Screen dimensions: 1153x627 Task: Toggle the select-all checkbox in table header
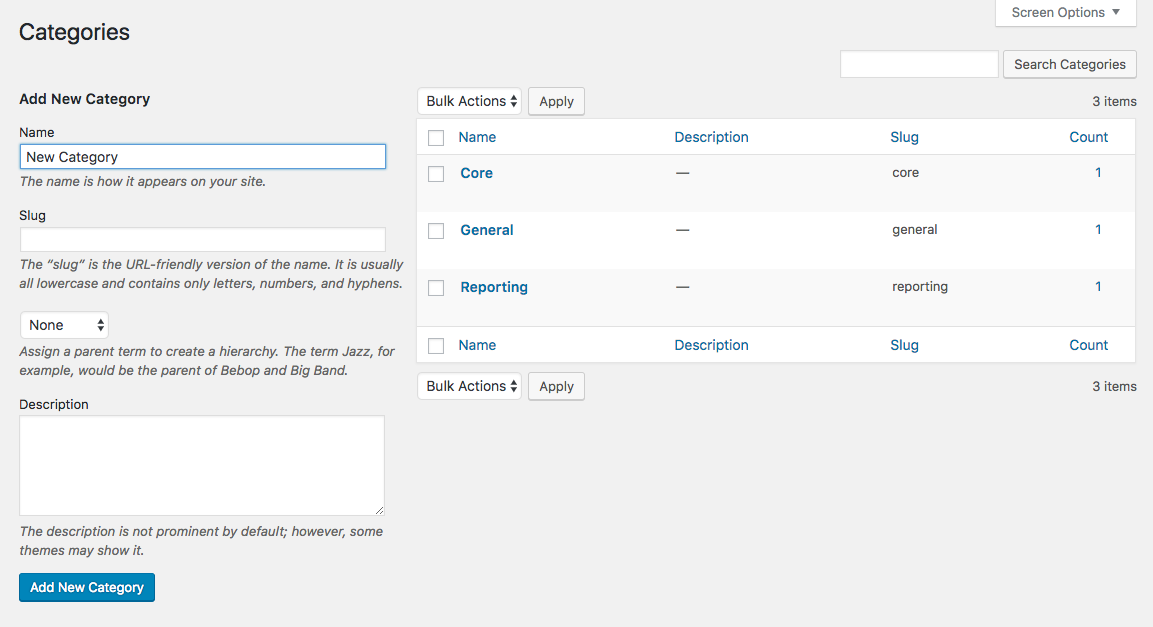tap(436, 138)
